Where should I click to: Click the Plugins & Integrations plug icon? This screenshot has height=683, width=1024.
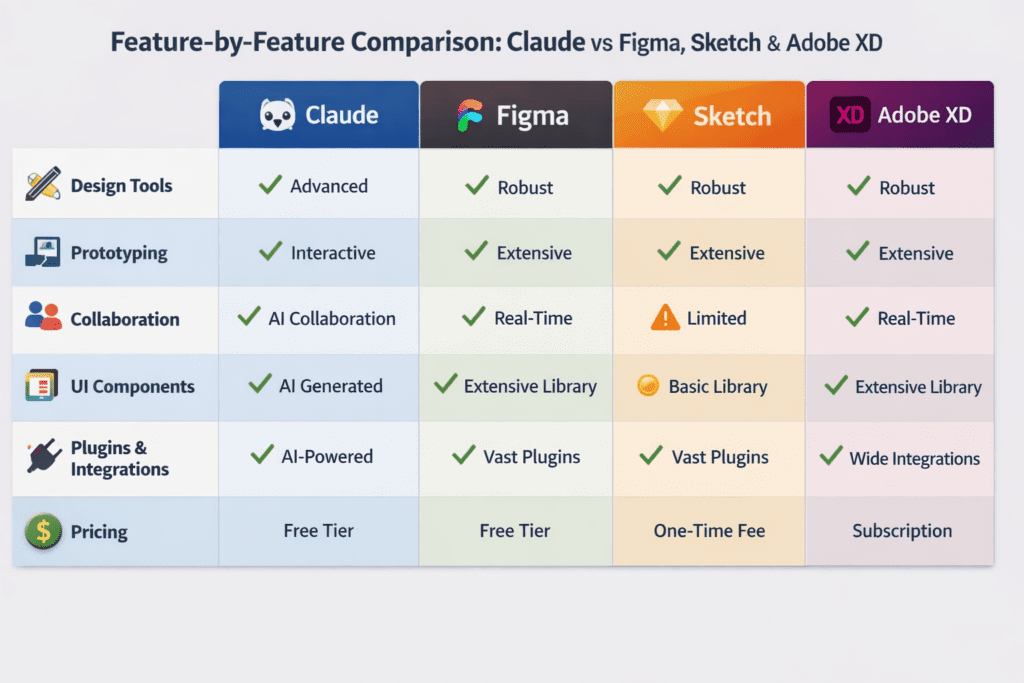[43, 457]
